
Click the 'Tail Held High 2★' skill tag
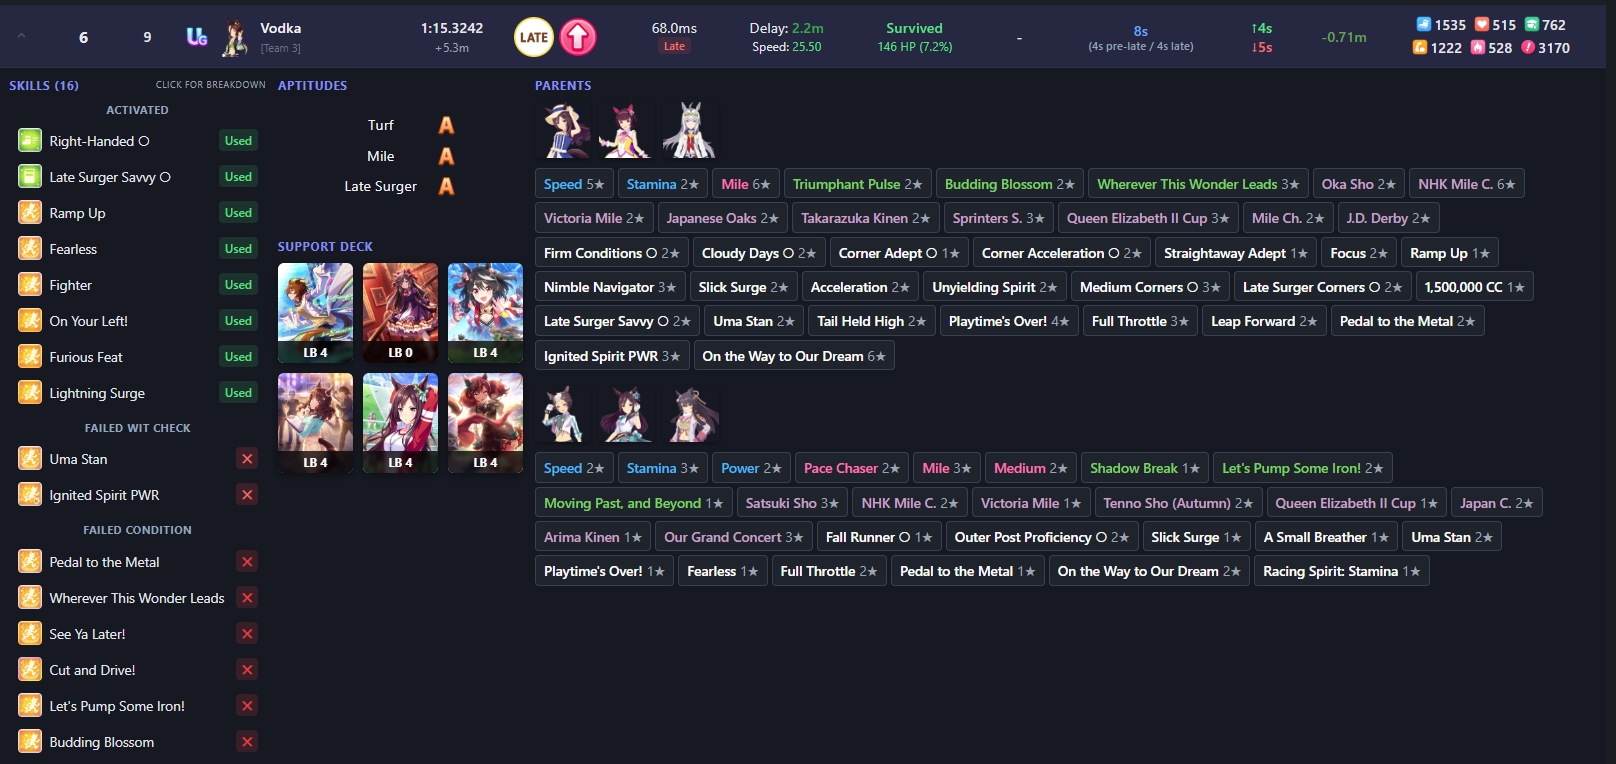point(872,321)
